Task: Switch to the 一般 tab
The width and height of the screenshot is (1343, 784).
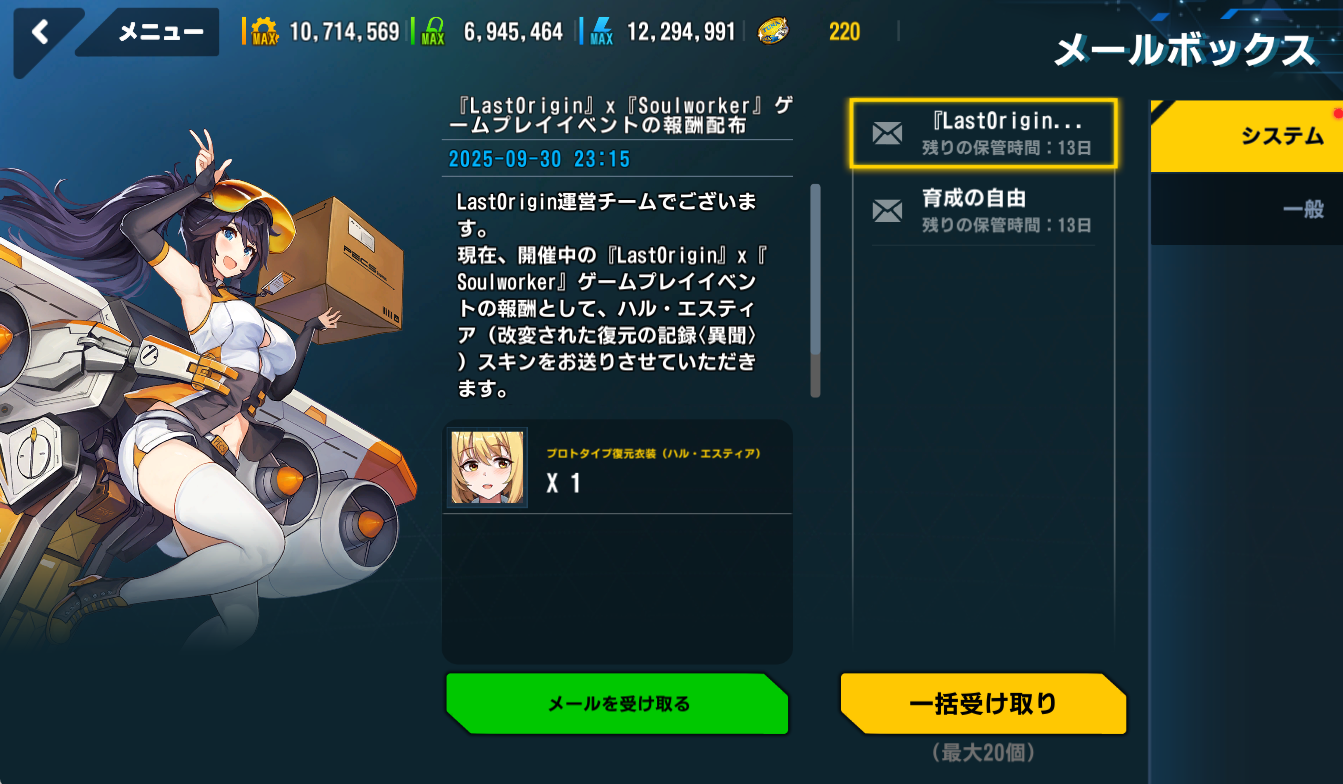Action: coord(1247,209)
